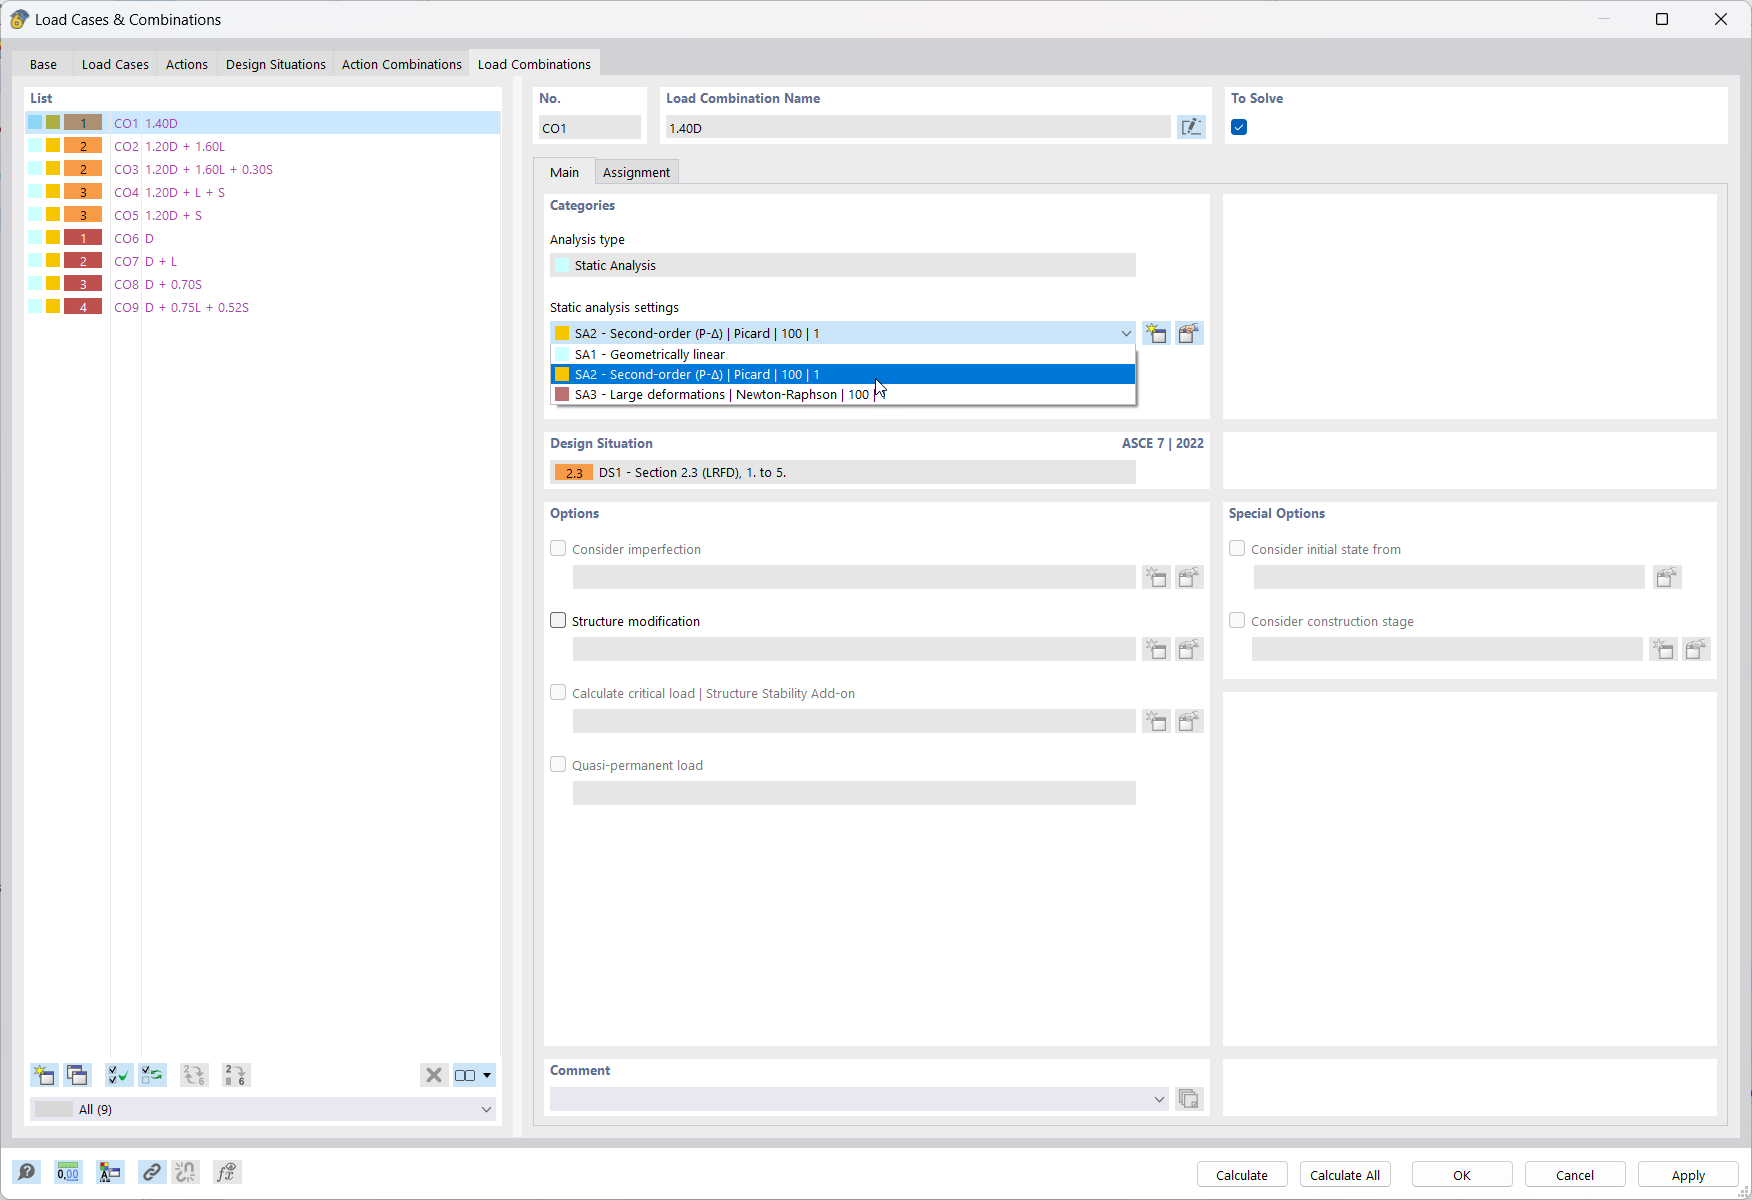Collapse the Static analysis settings dropdown arrow
Screen dimensions: 1752x1200
tap(1126, 333)
